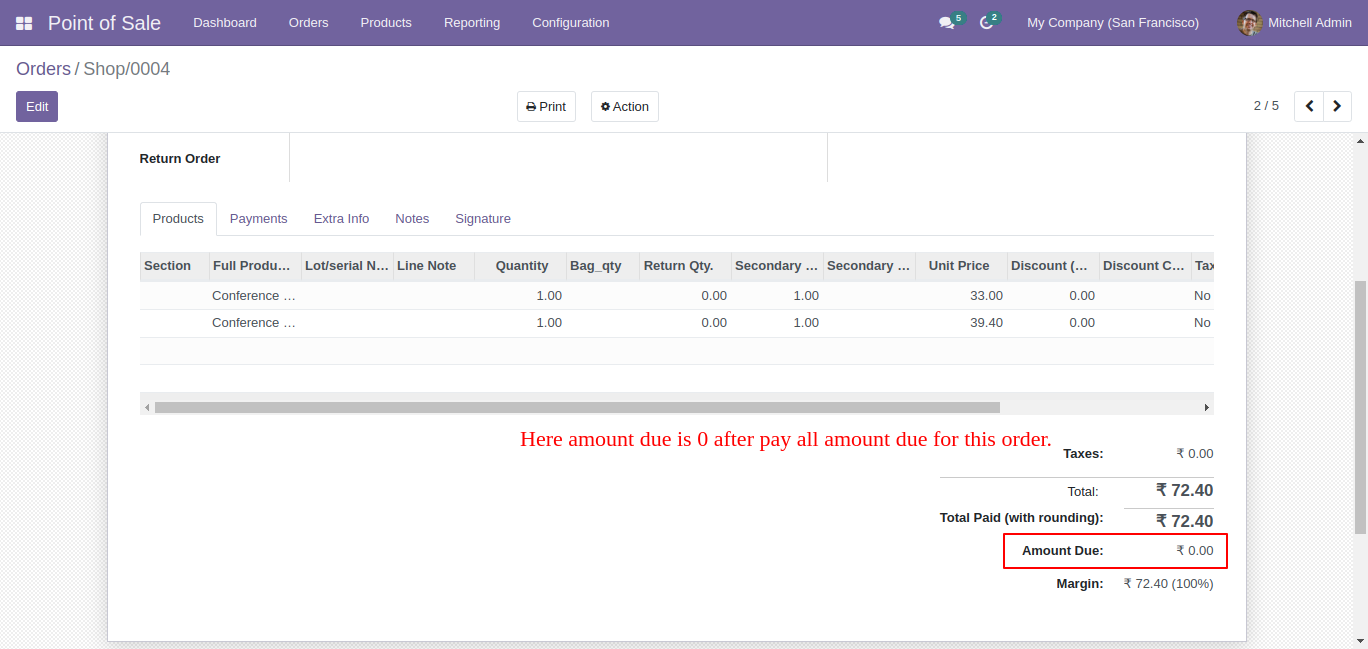Click the Edit button
Screen dimensions: 1368x649
point(37,107)
